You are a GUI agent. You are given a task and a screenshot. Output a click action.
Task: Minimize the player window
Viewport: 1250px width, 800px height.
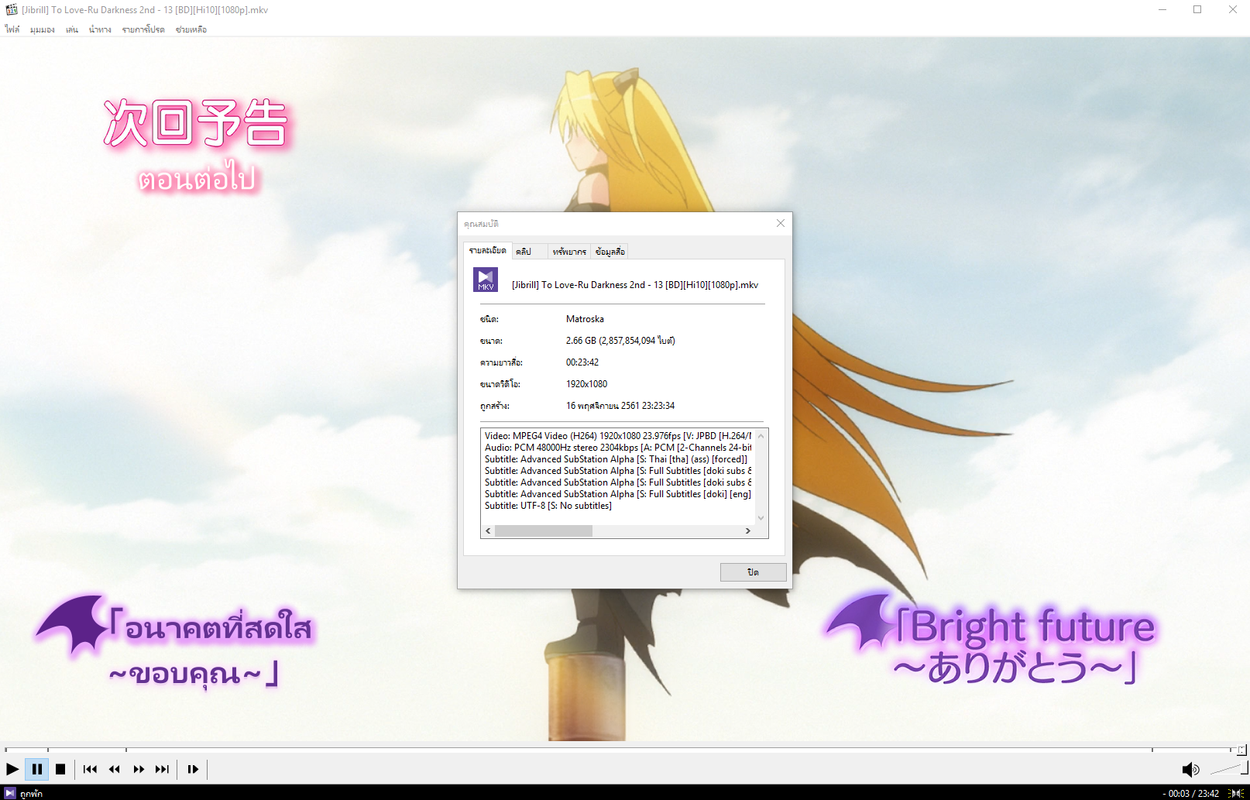coord(1162,9)
